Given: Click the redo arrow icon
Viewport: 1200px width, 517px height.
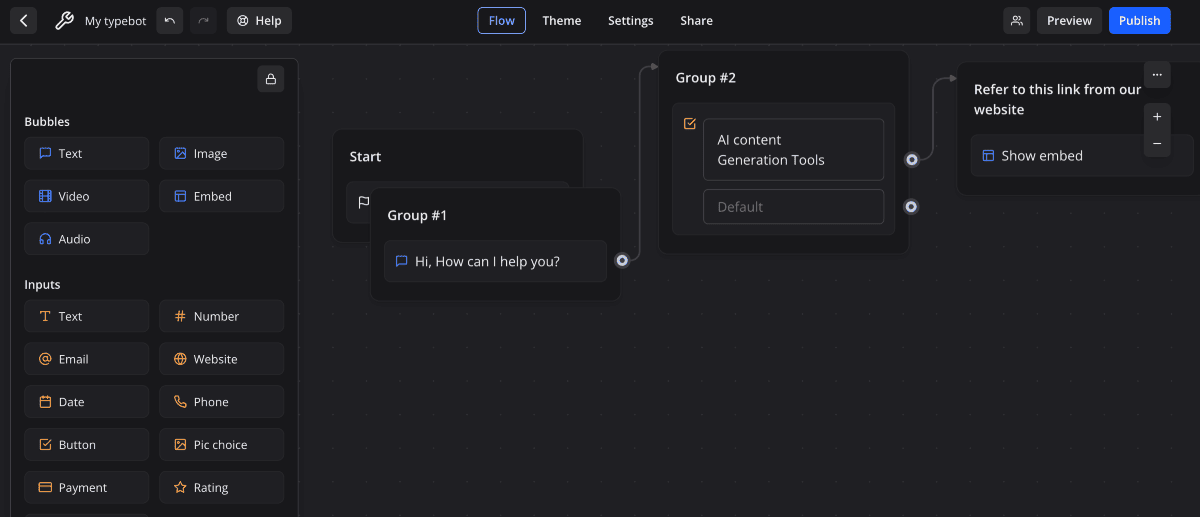Looking at the screenshot, I should point(203,21).
